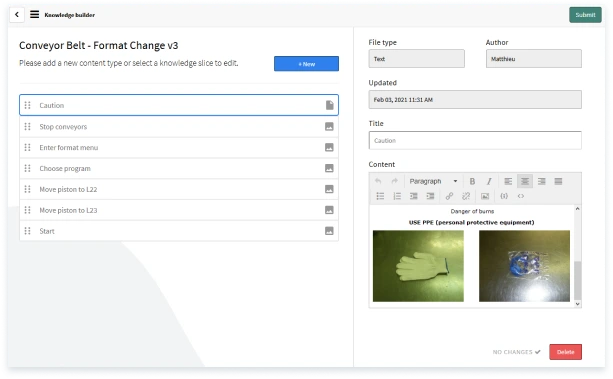The image size is (613, 379).
Task: Insert a link in the content
Action: coord(449,196)
